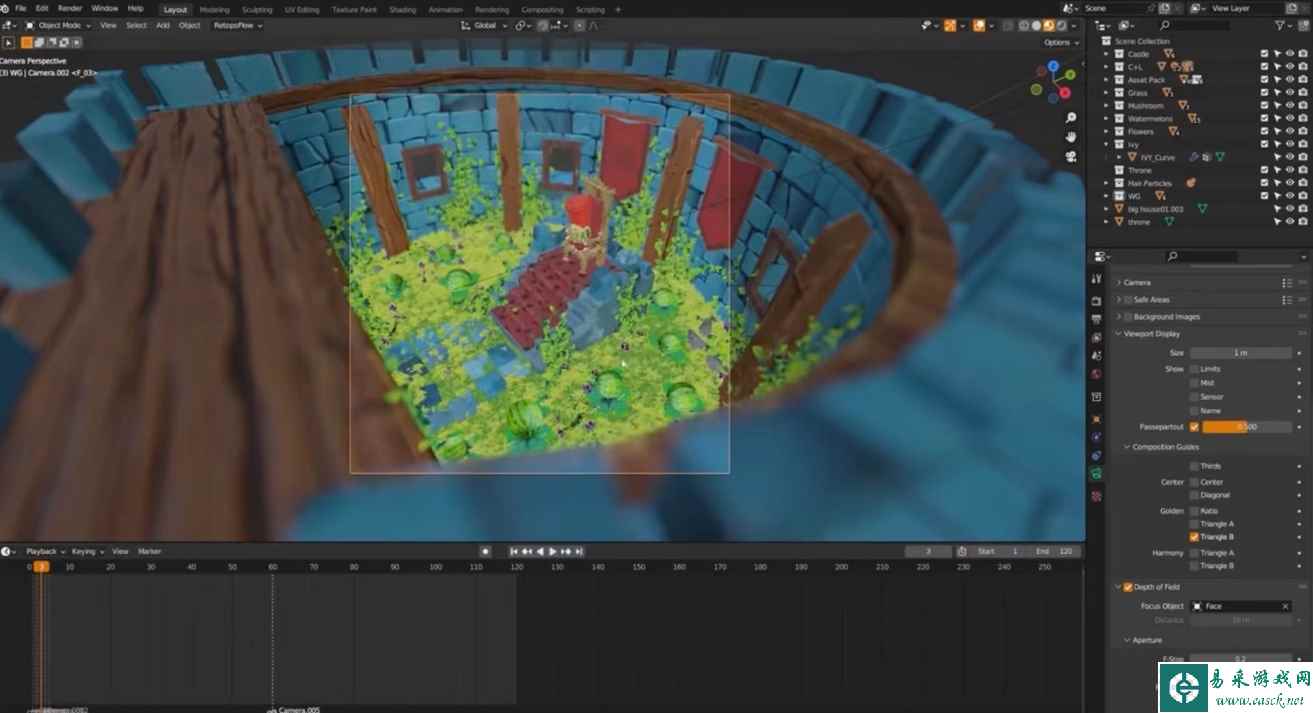
Task: Open the Tool properties tab icon
Action: pos(1096,279)
